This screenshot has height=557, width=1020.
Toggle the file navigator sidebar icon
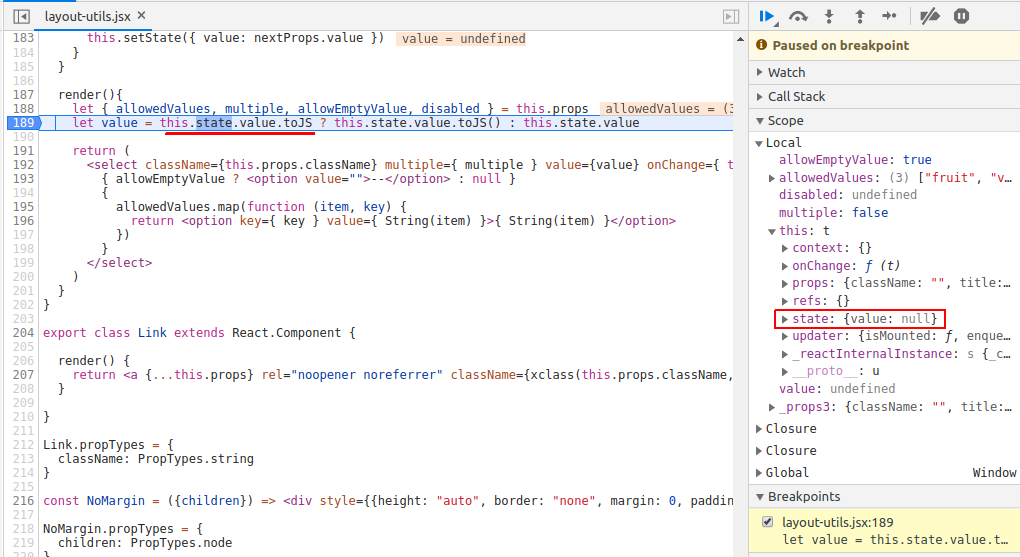pyautogui.click(x=21, y=16)
